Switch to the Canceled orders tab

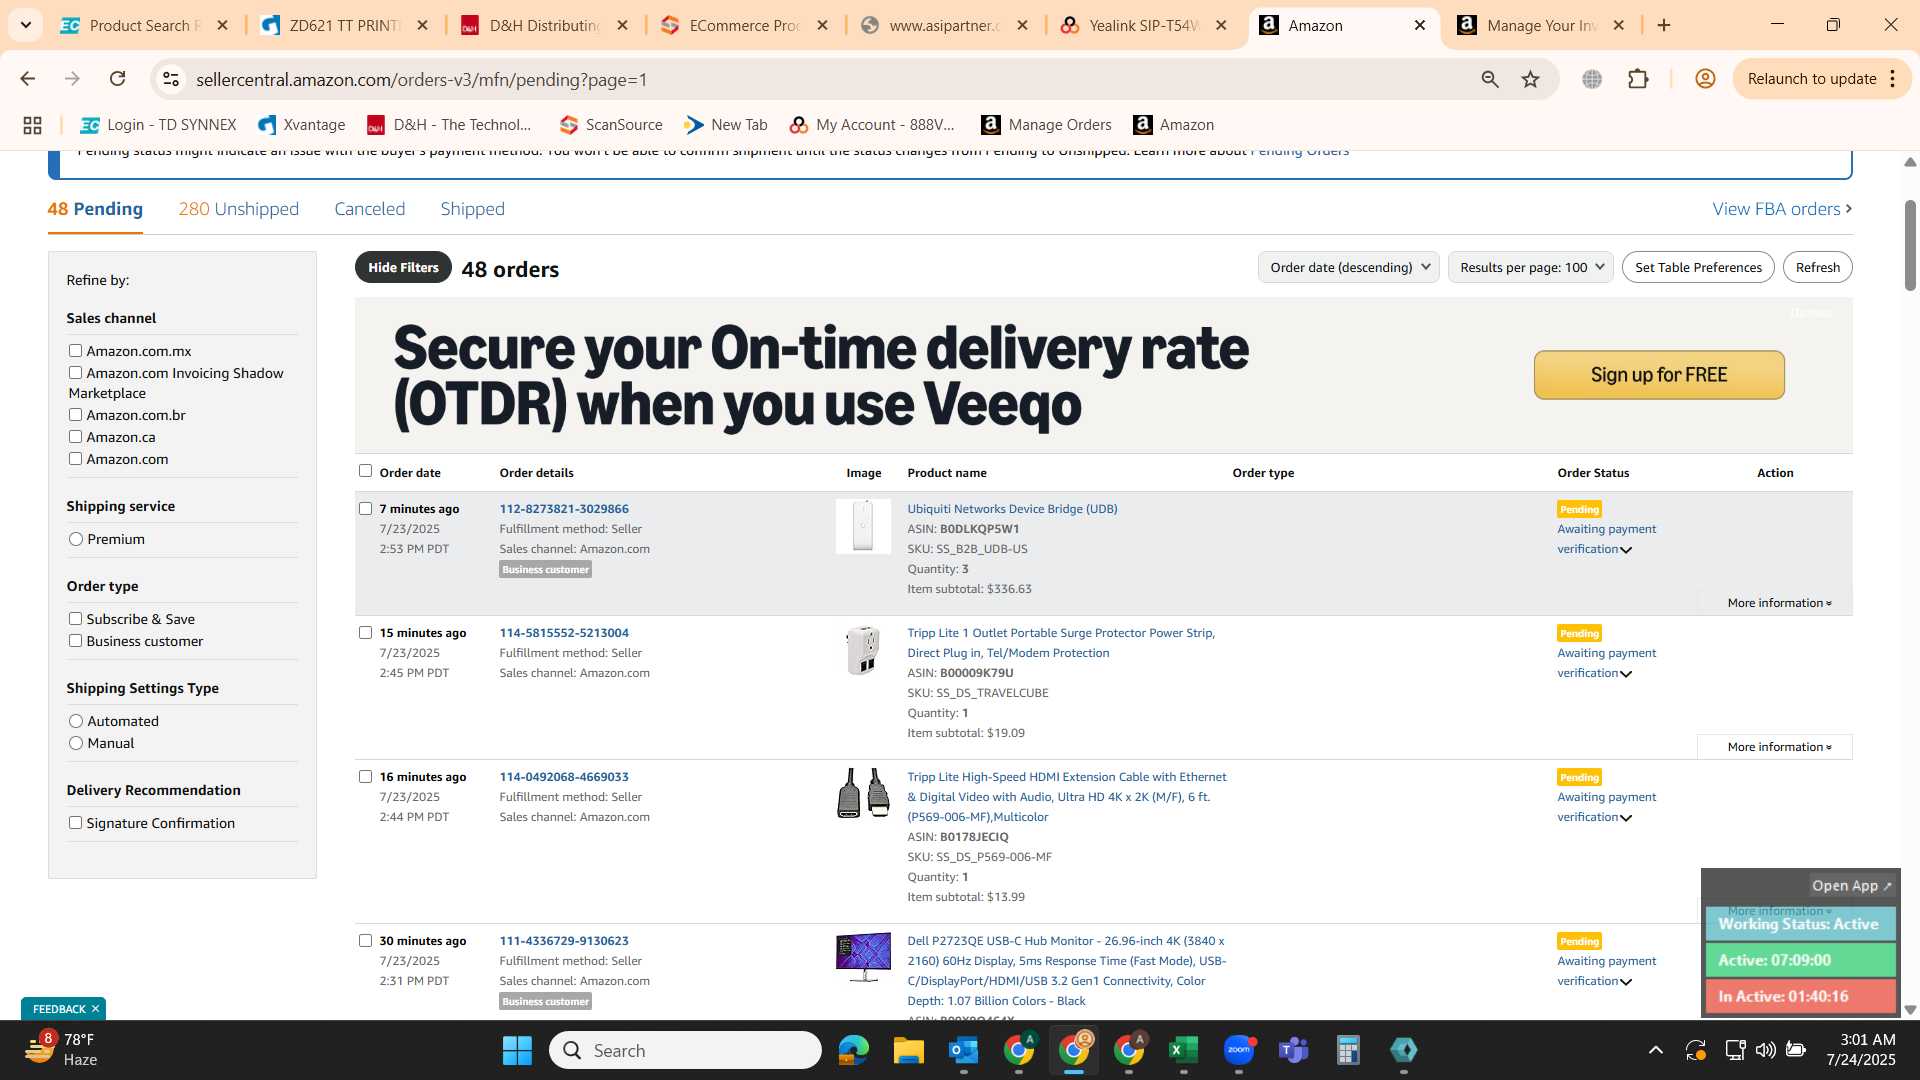pyautogui.click(x=369, y=209)
